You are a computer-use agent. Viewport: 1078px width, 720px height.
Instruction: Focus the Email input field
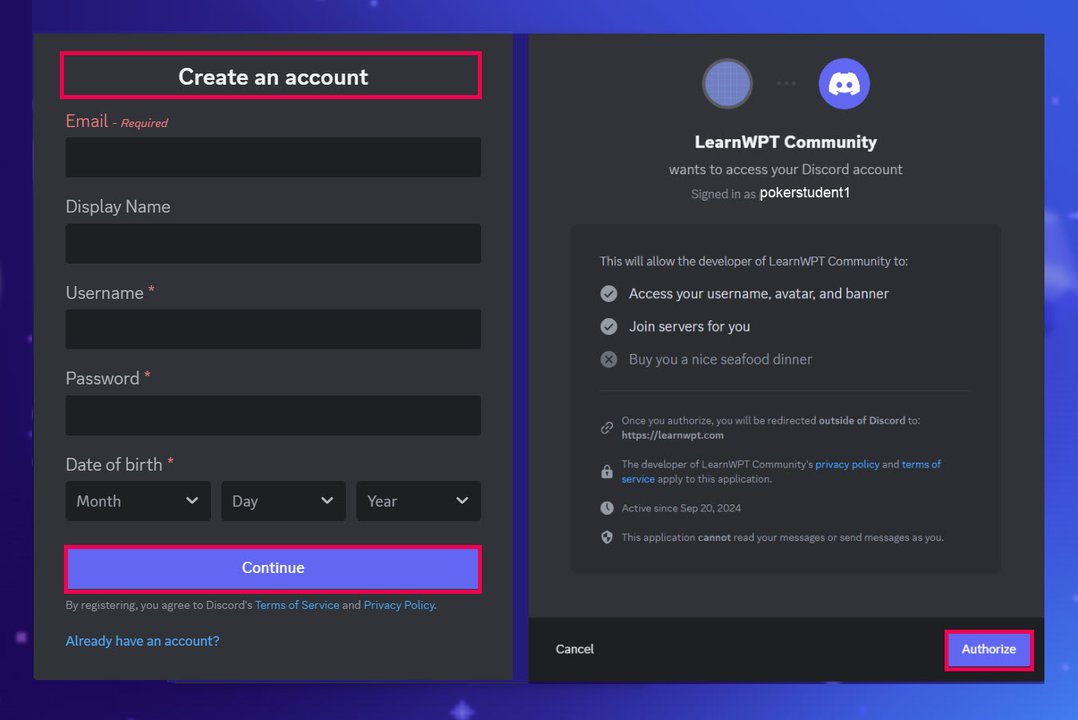[x=273, y=157]
